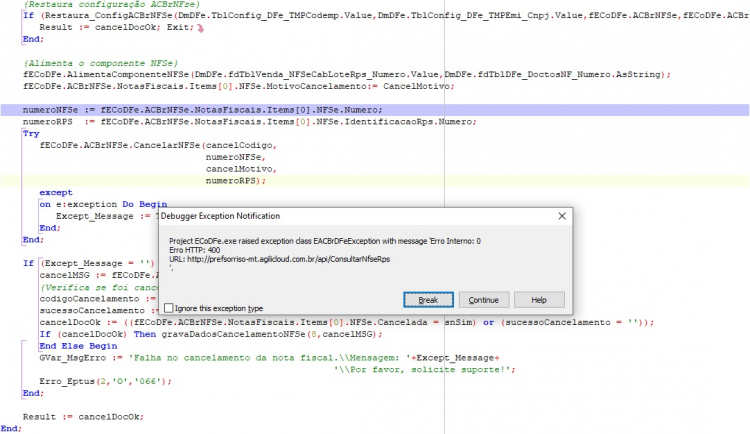Click 'Result := cancelDocOk; Exit;' line
This screenshot has width=750, height=434.
coord(117,27)
